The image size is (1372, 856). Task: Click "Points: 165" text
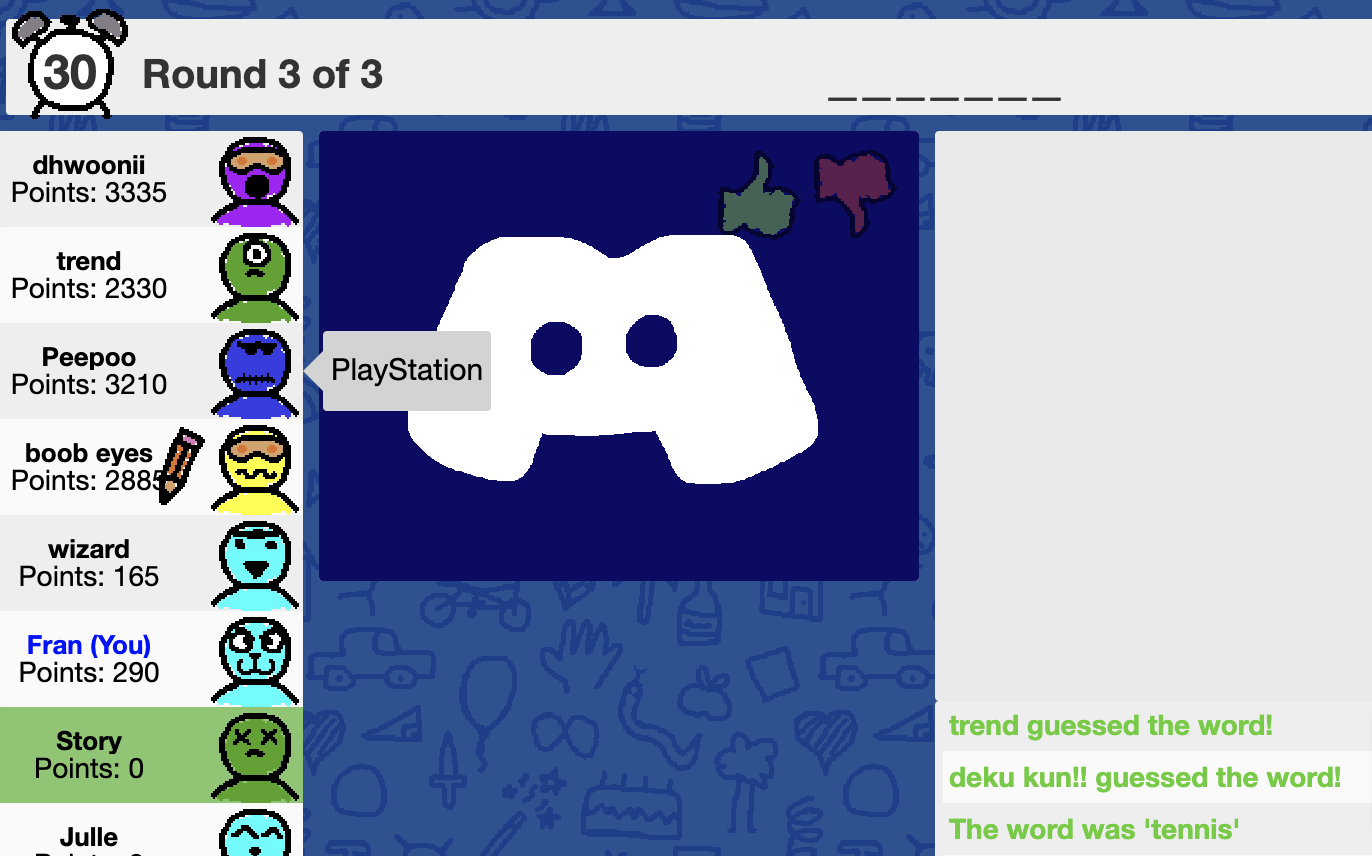(x=89, y=577)
